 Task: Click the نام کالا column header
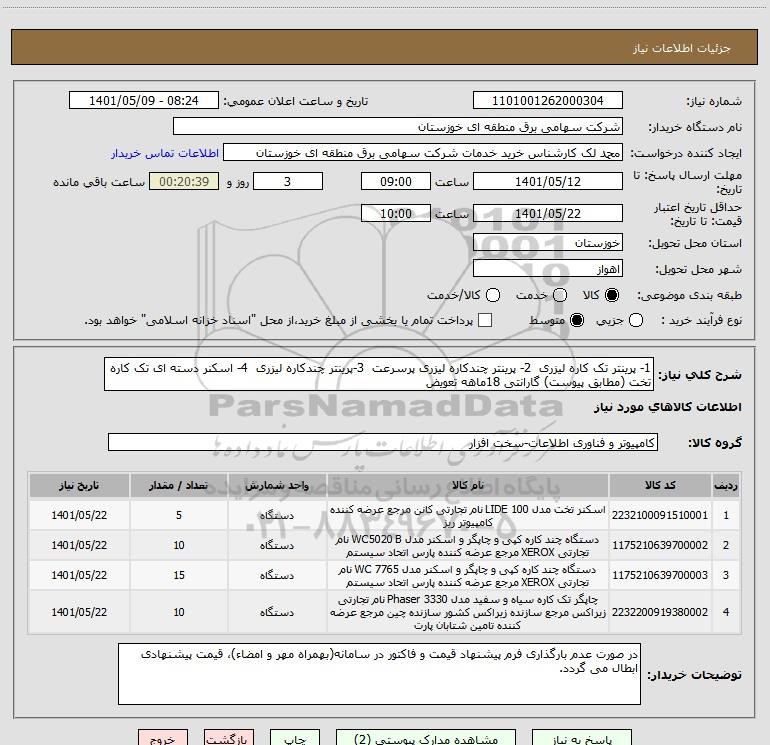coord(468,486)
